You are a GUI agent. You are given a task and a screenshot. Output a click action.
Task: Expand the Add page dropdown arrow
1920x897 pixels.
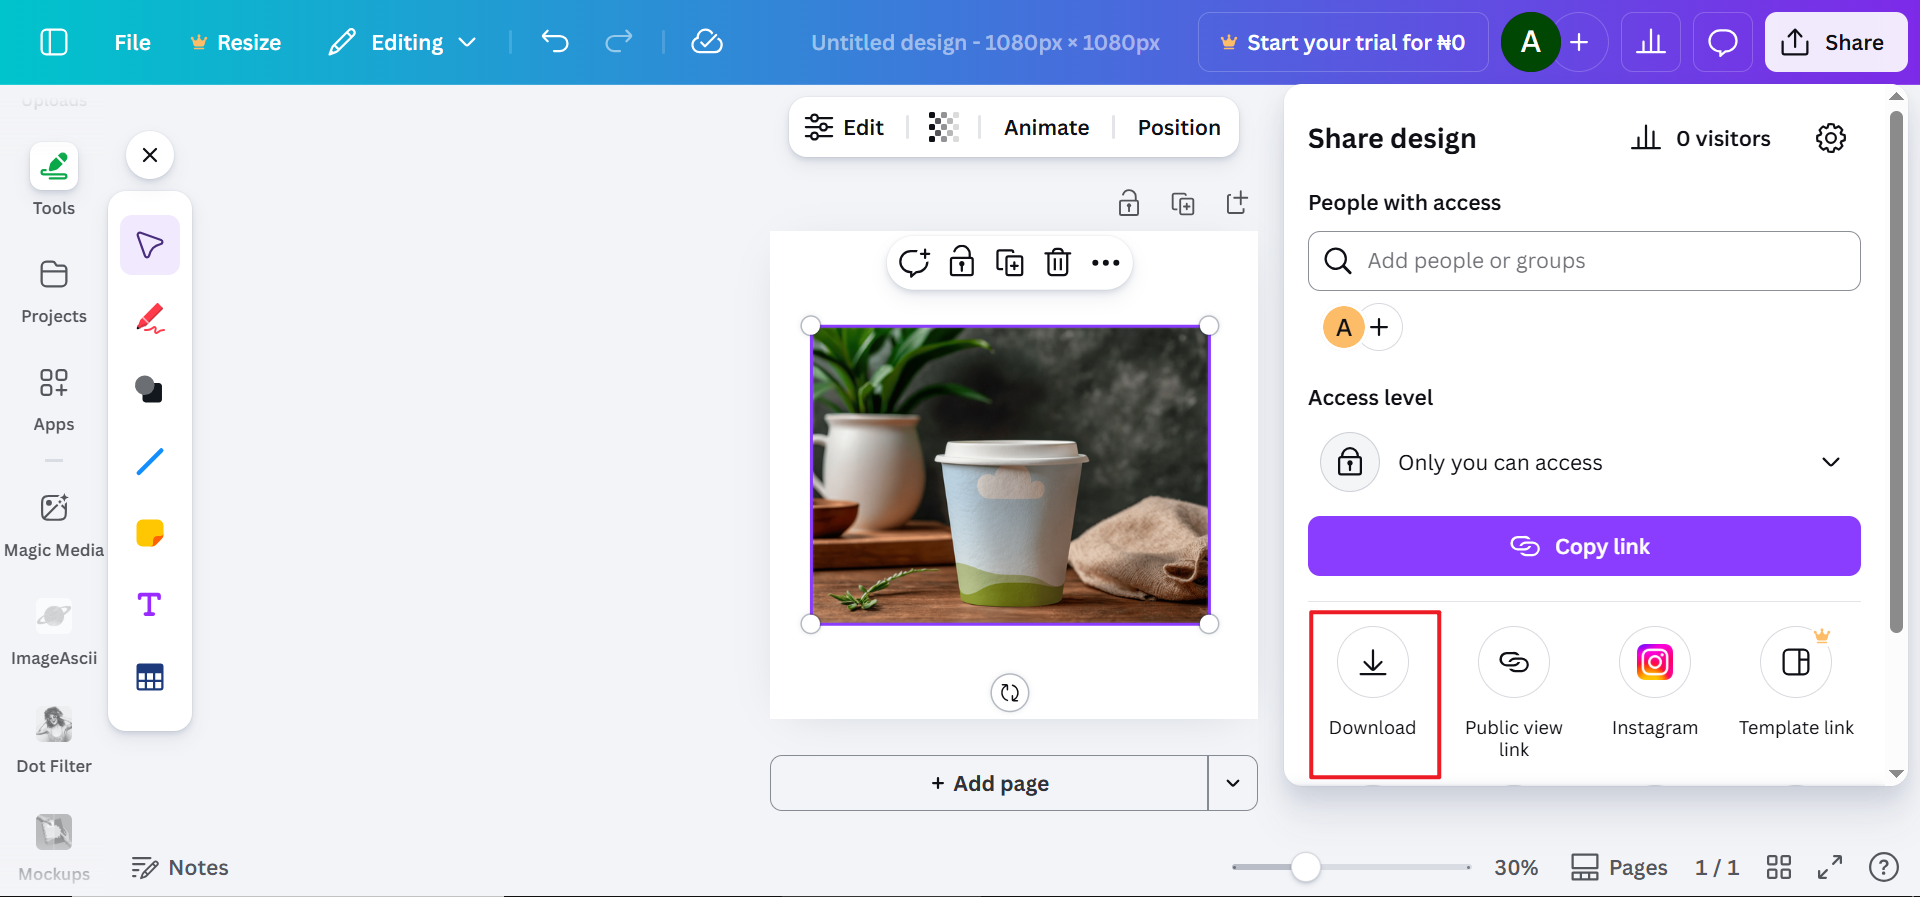tap(1233, 783)
